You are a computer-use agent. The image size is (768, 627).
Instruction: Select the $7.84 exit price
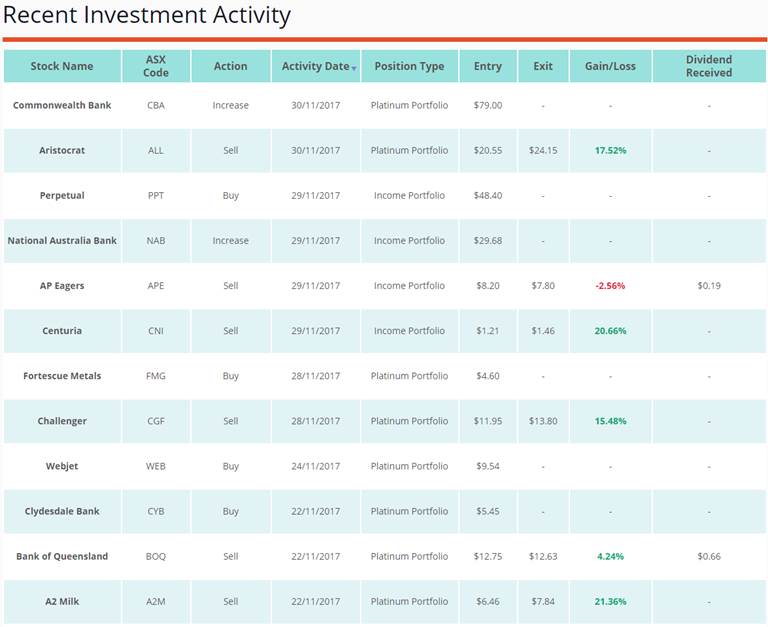pyautogui.click(x=543, y=601)
